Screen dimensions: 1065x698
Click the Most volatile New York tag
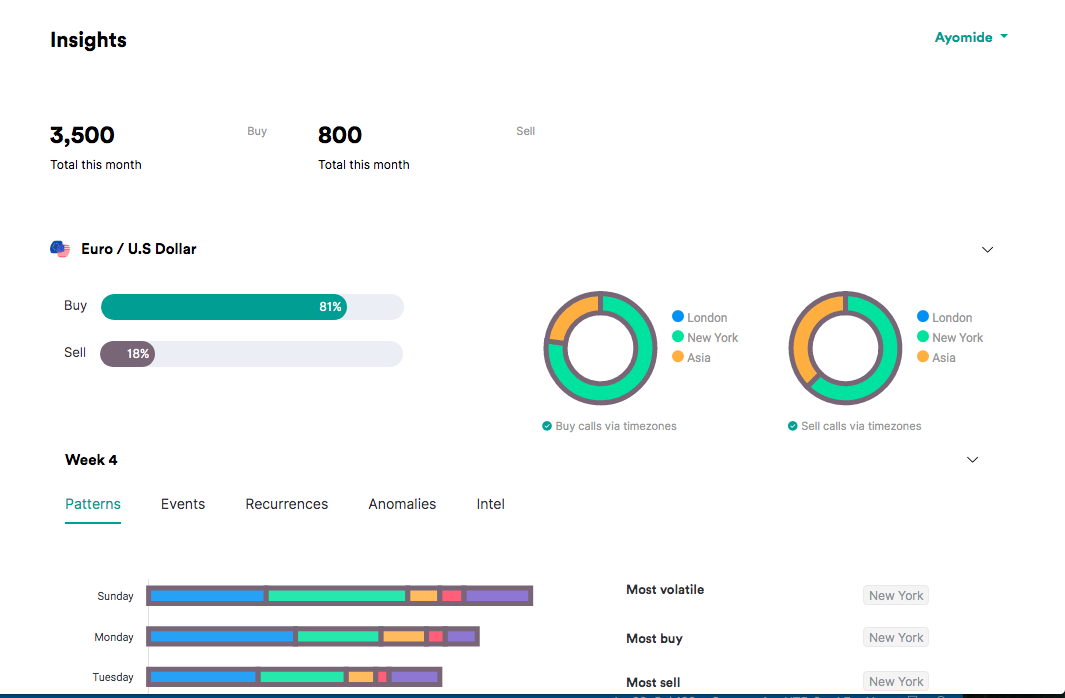click(896, 595)
